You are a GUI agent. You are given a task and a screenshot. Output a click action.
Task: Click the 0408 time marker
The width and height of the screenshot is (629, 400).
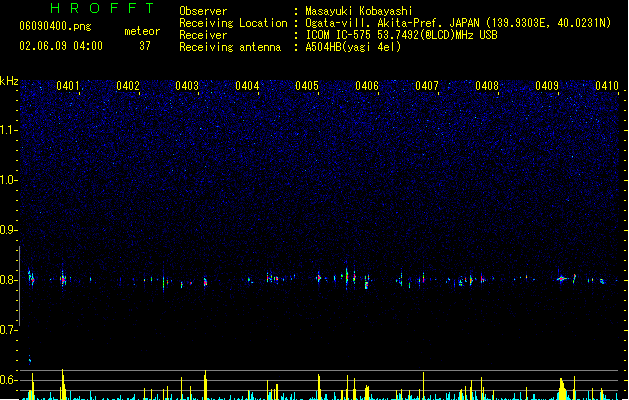click(487, 86)
